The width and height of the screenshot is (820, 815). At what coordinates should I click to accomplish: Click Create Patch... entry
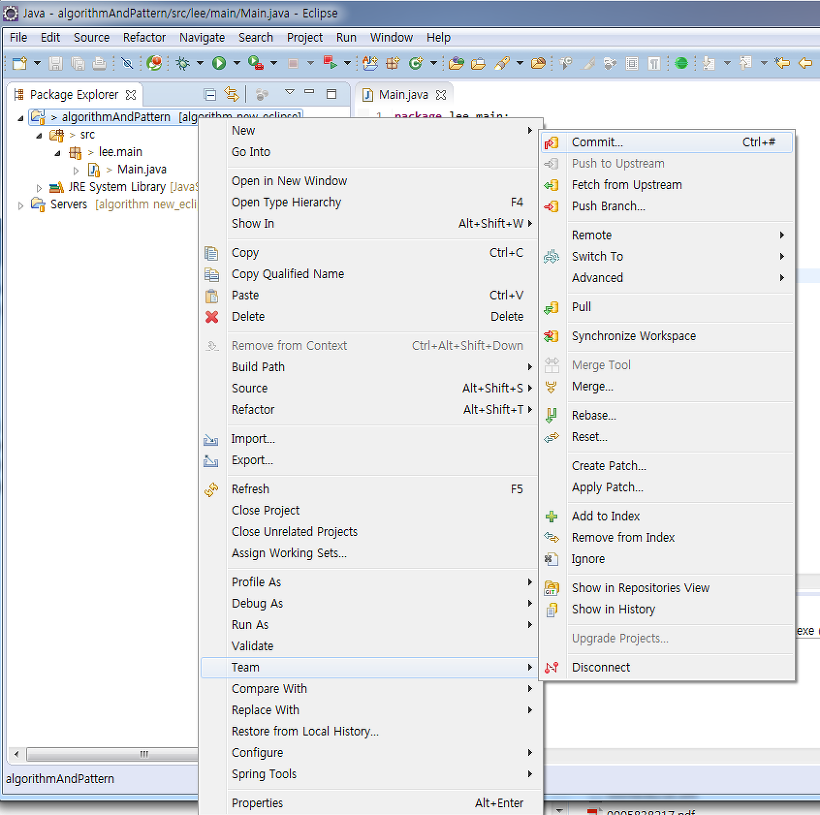(x=666, y=466)
